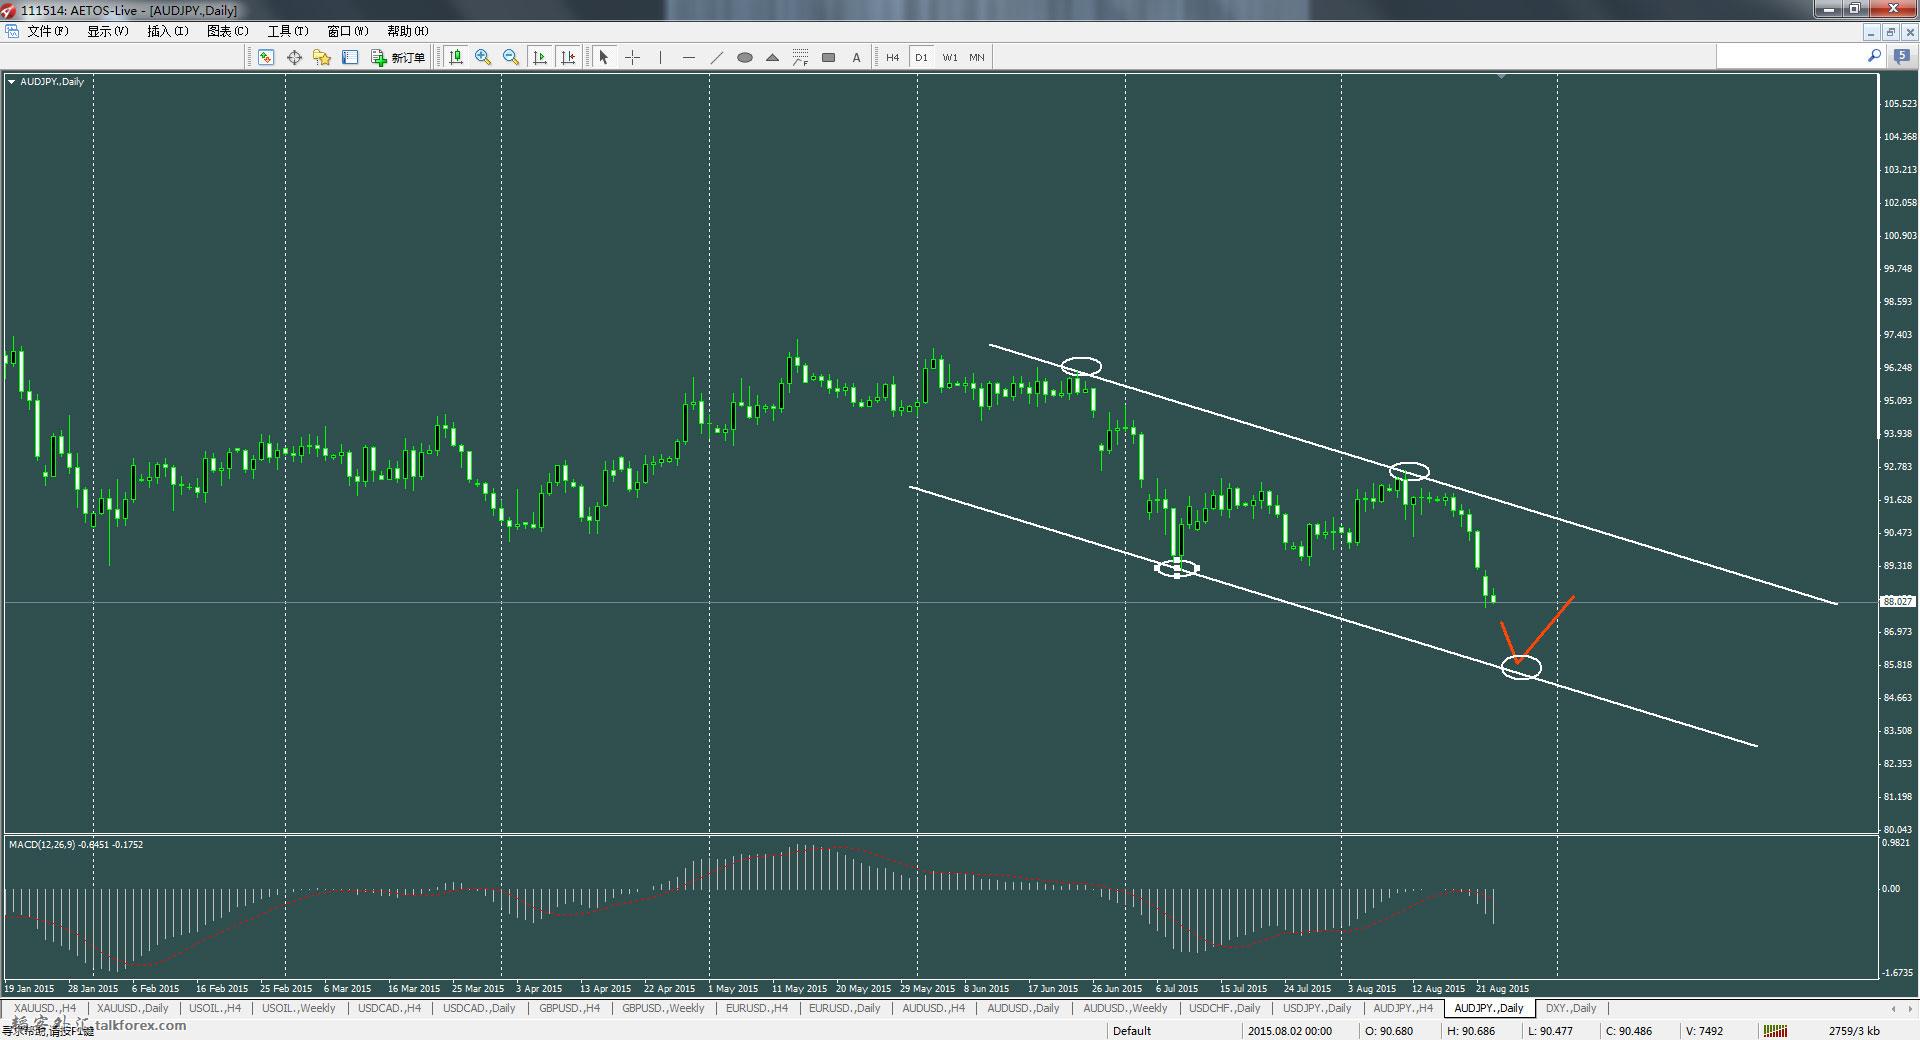Image resolution: width=1920 pixels, height=1040 pixels.
Task: Switch to the EURUSD.,Daily chart tab
Action: [844, 1008]
